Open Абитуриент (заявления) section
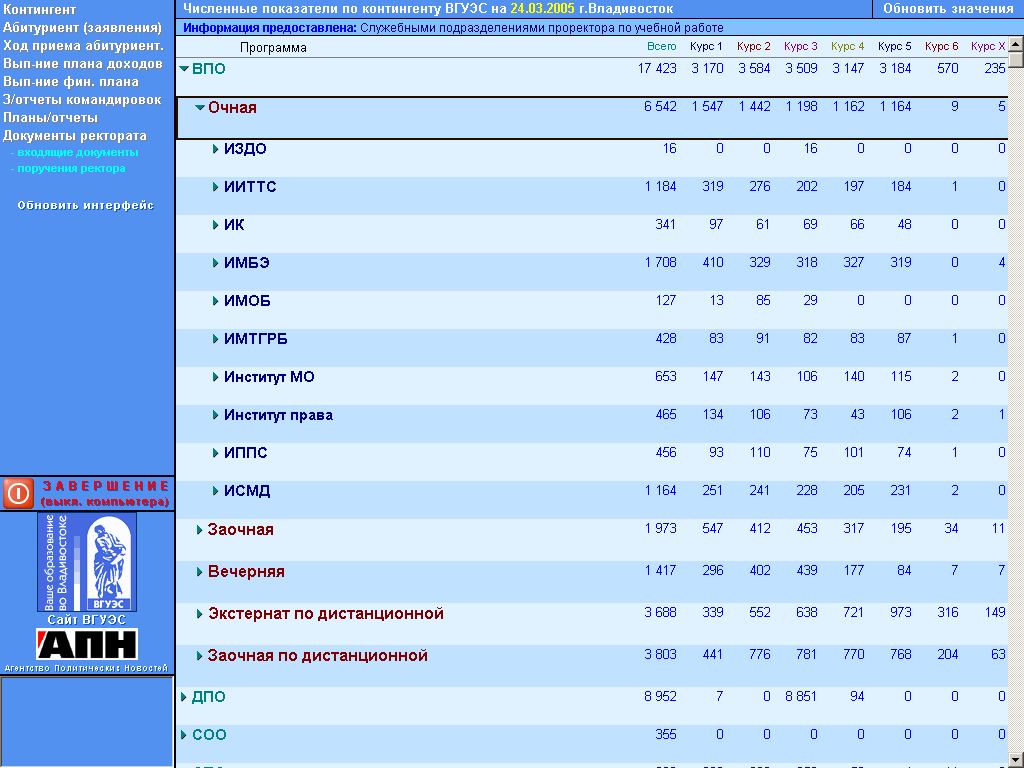1024x768 pixels. pos(82,27)
